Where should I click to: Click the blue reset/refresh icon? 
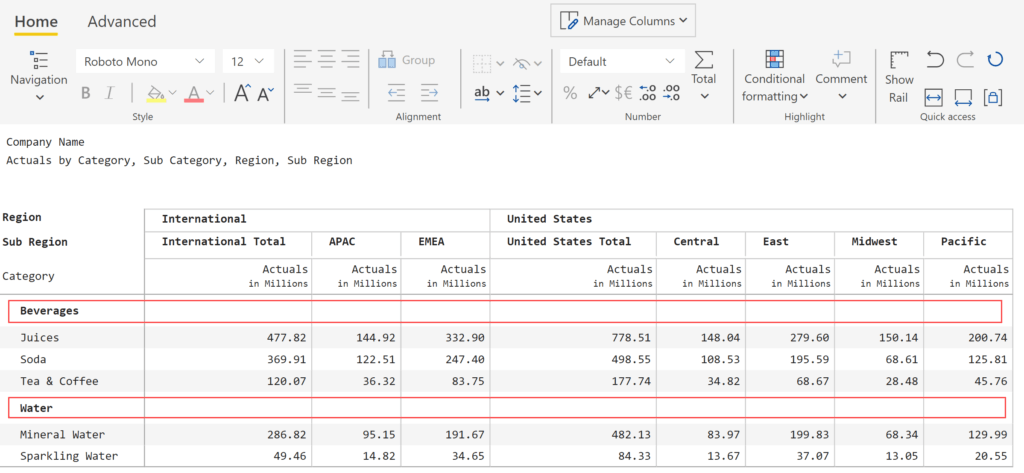(x=995, y=60)
